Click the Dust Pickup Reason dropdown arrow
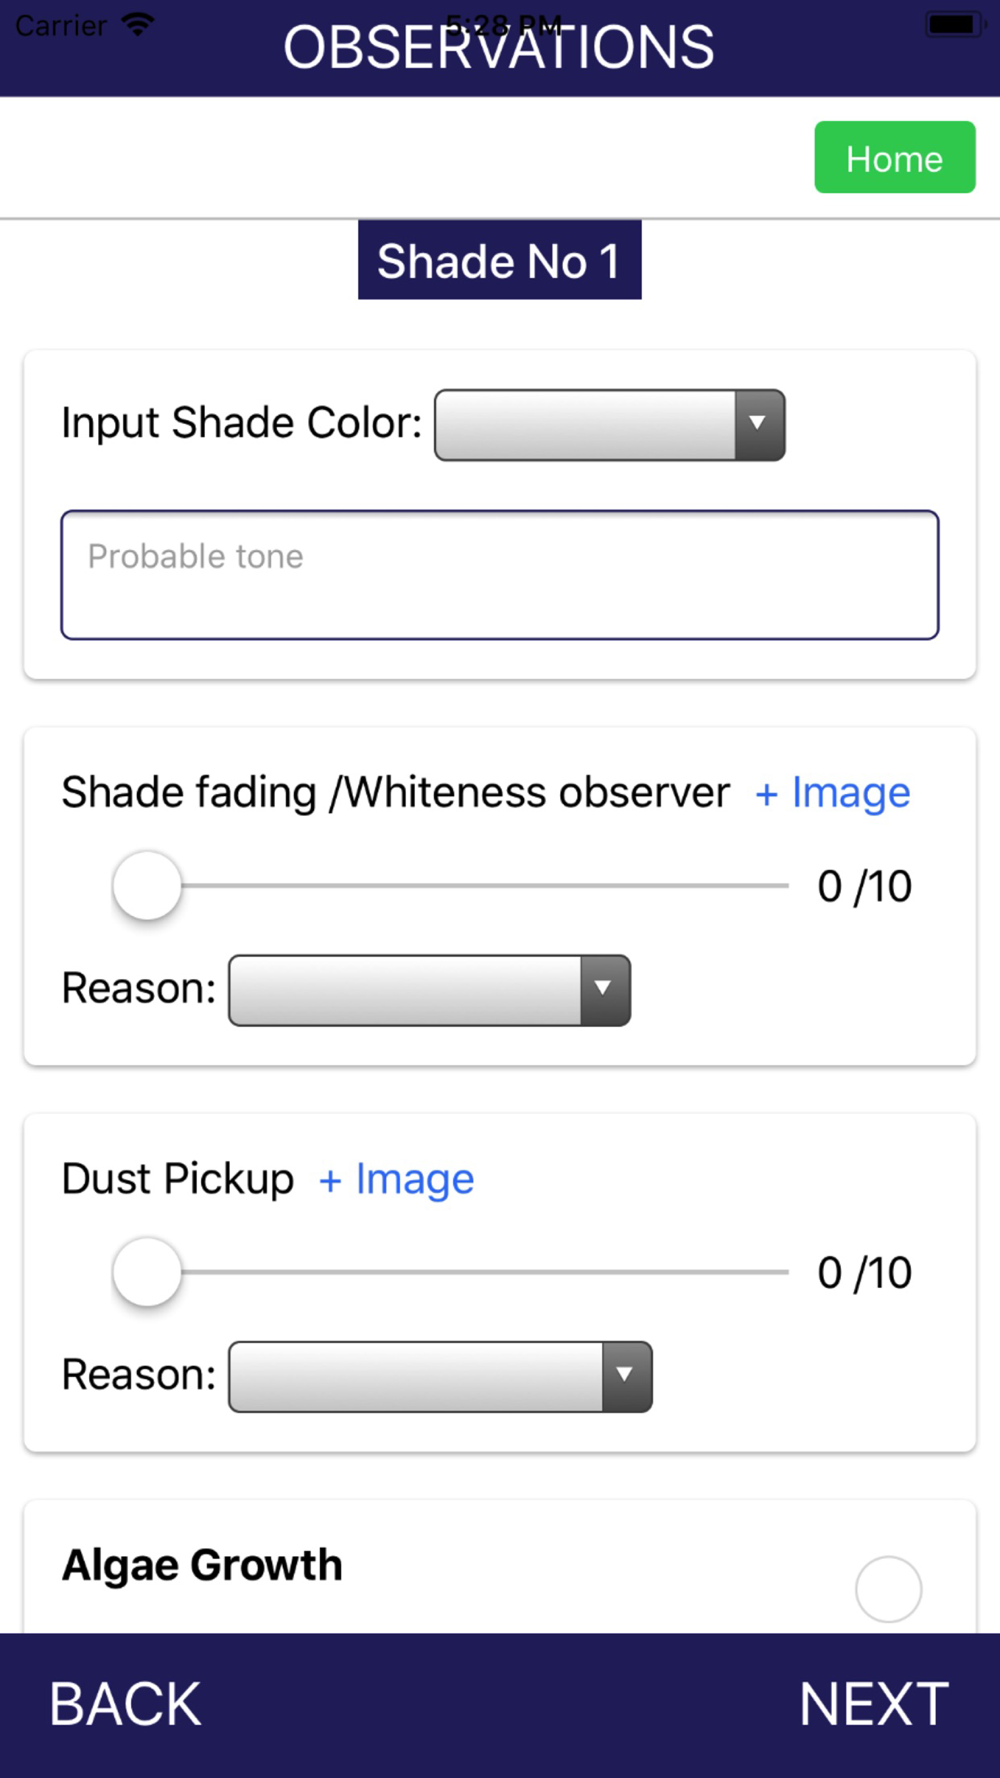The image size is (1000, 1778). tap(626, 1377)
